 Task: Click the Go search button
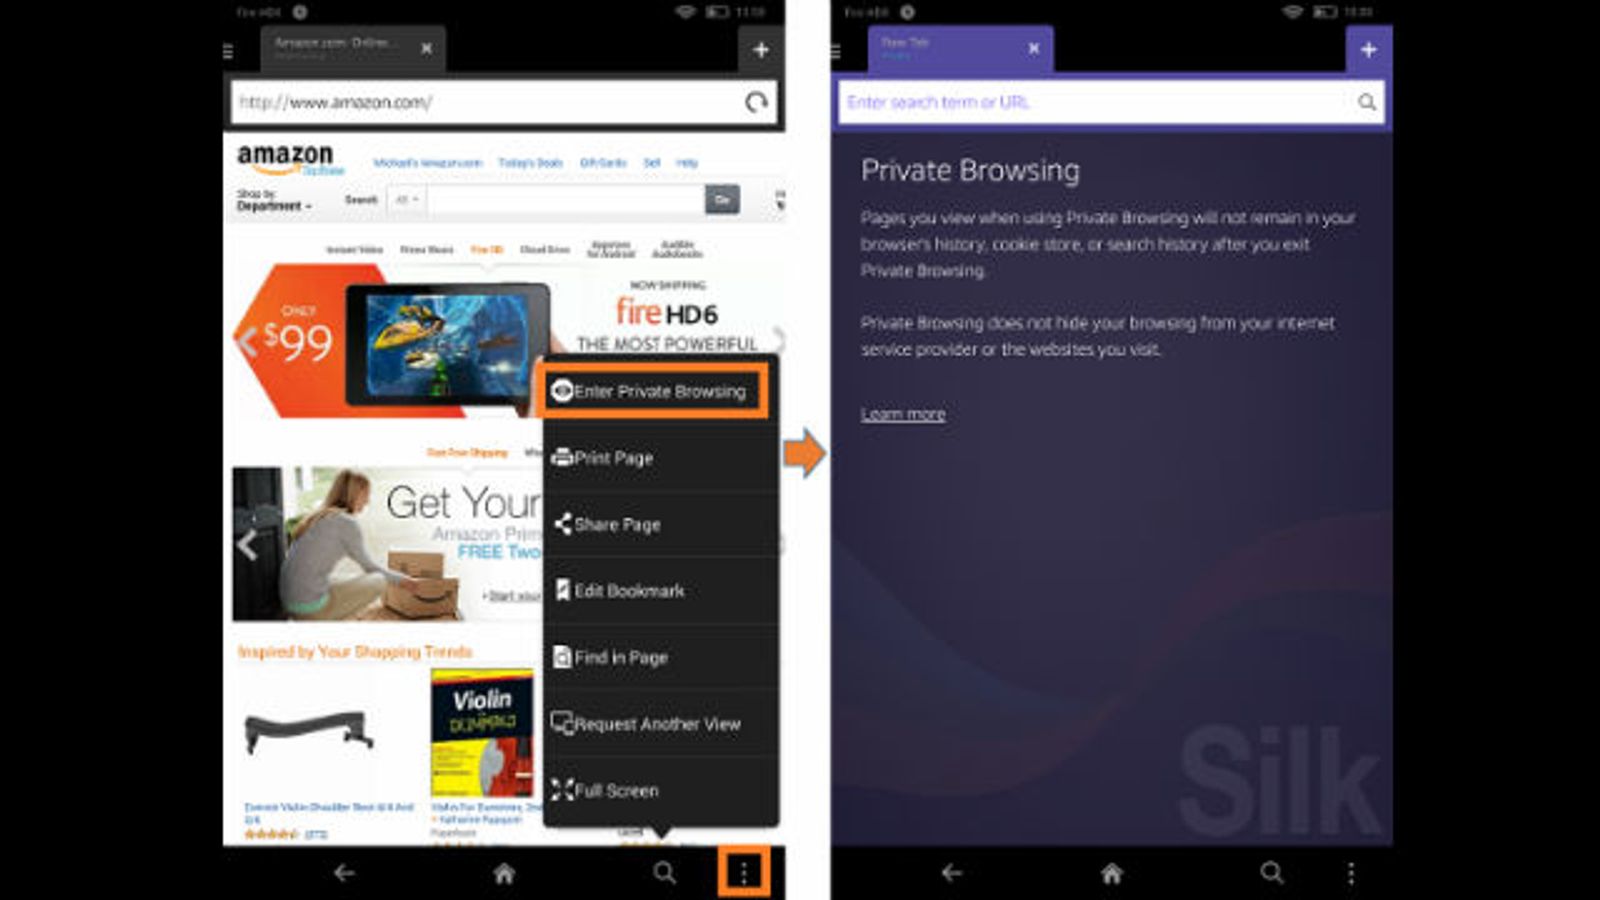tap(722, 200)
